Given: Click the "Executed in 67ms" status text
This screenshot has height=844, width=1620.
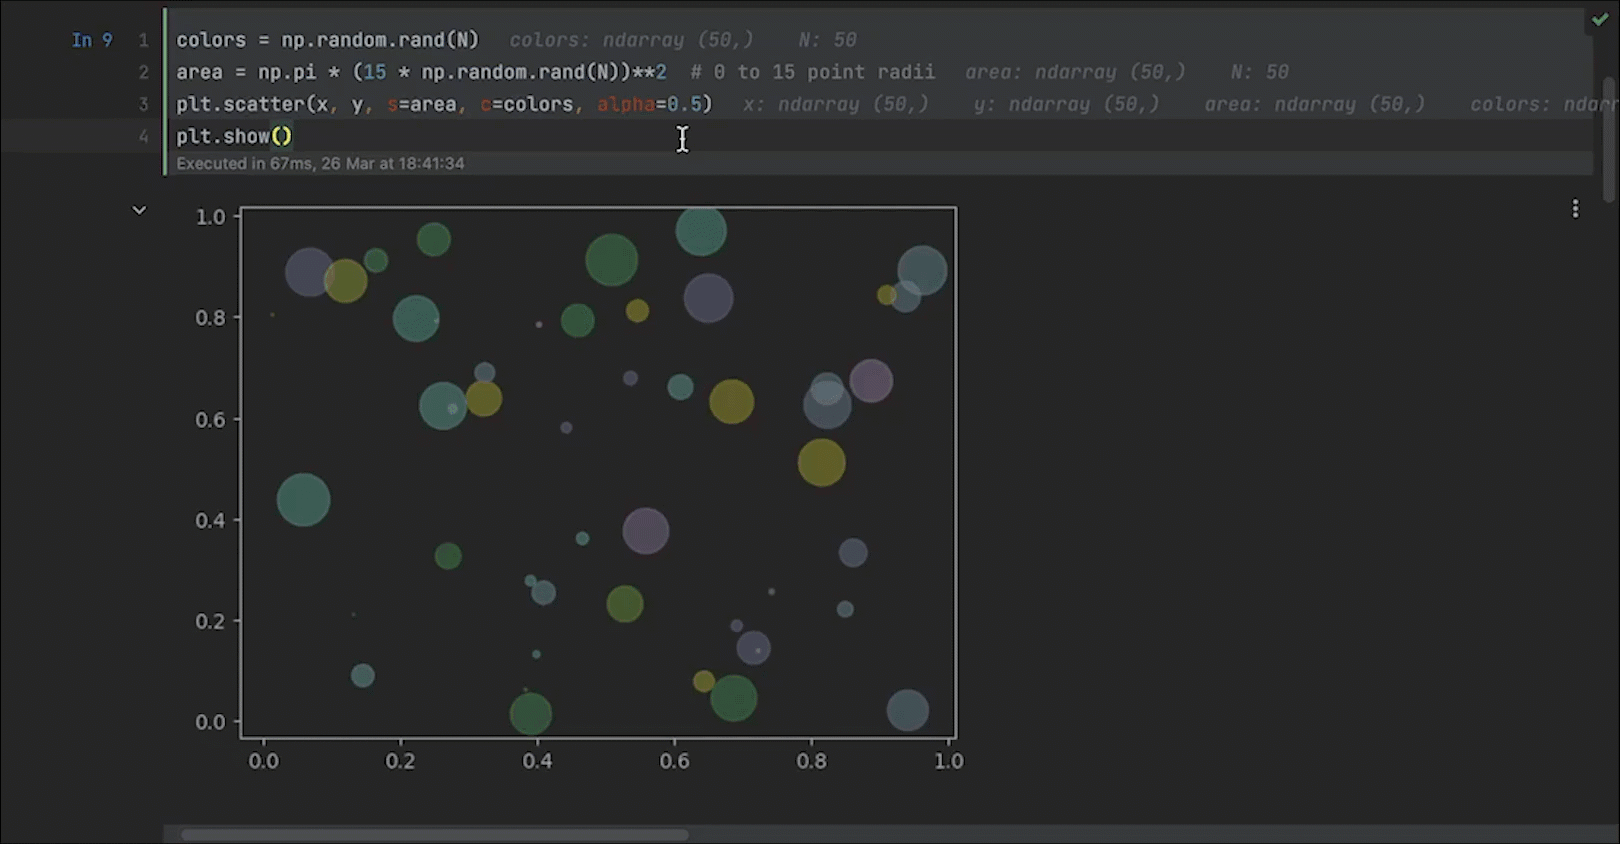Looking at the screenshot, I should pos(320,163).
